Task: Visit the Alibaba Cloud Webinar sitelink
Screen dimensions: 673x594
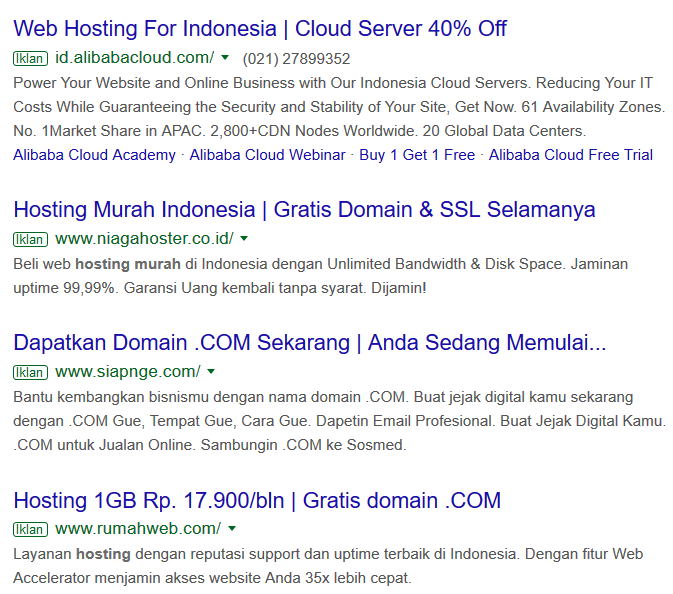Action: click(x=268, y=155)
